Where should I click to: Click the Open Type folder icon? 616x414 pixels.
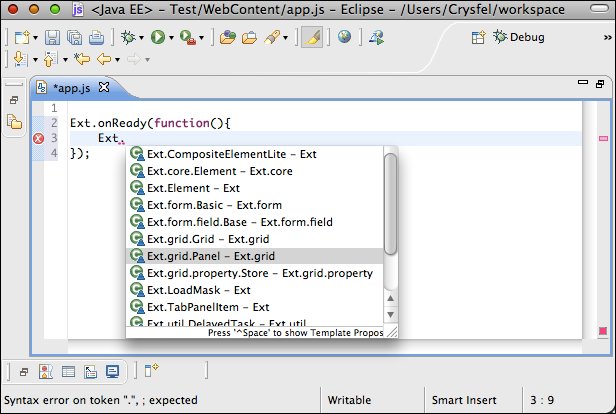click(227, 38)
